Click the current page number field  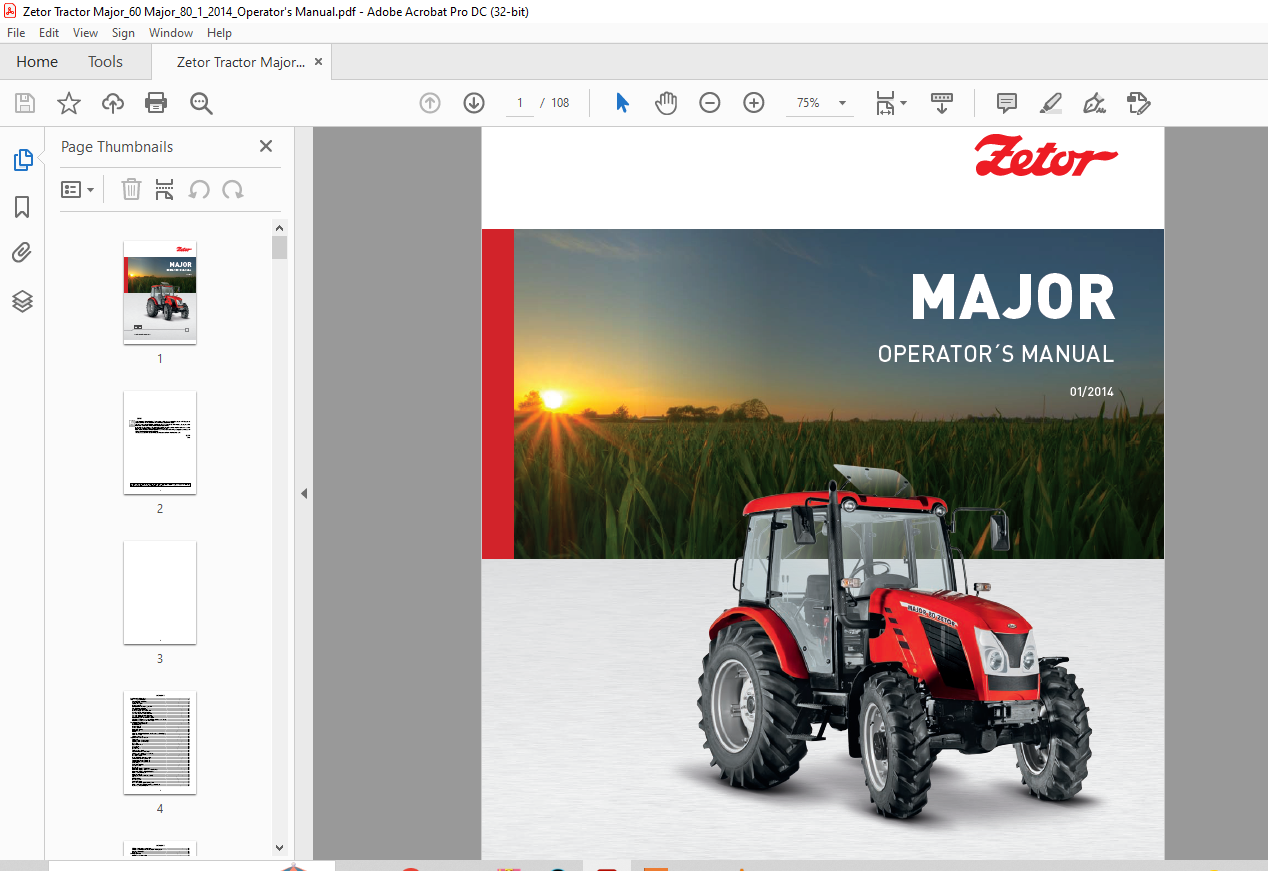(x=520, y=103)
